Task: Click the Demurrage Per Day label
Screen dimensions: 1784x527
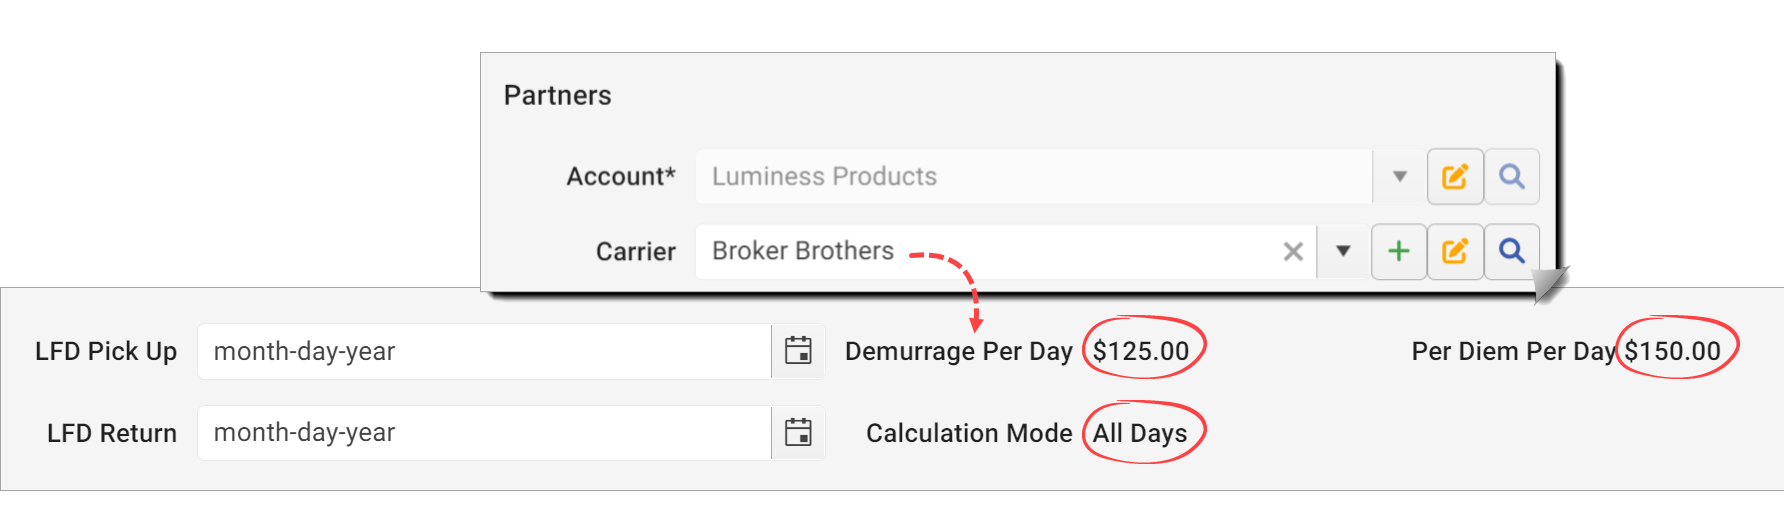Action: pos(958,351)
